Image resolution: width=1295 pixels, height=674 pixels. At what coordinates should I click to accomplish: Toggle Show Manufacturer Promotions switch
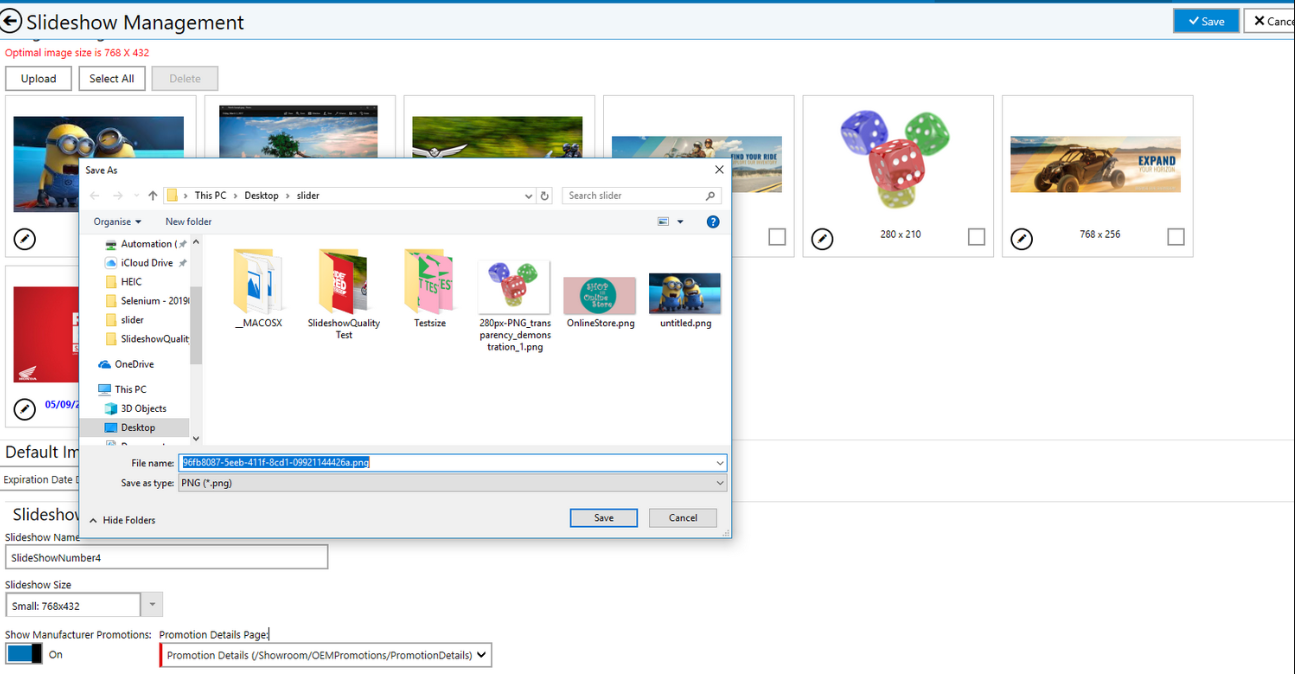pyautogui.click(x=24, y=654)
